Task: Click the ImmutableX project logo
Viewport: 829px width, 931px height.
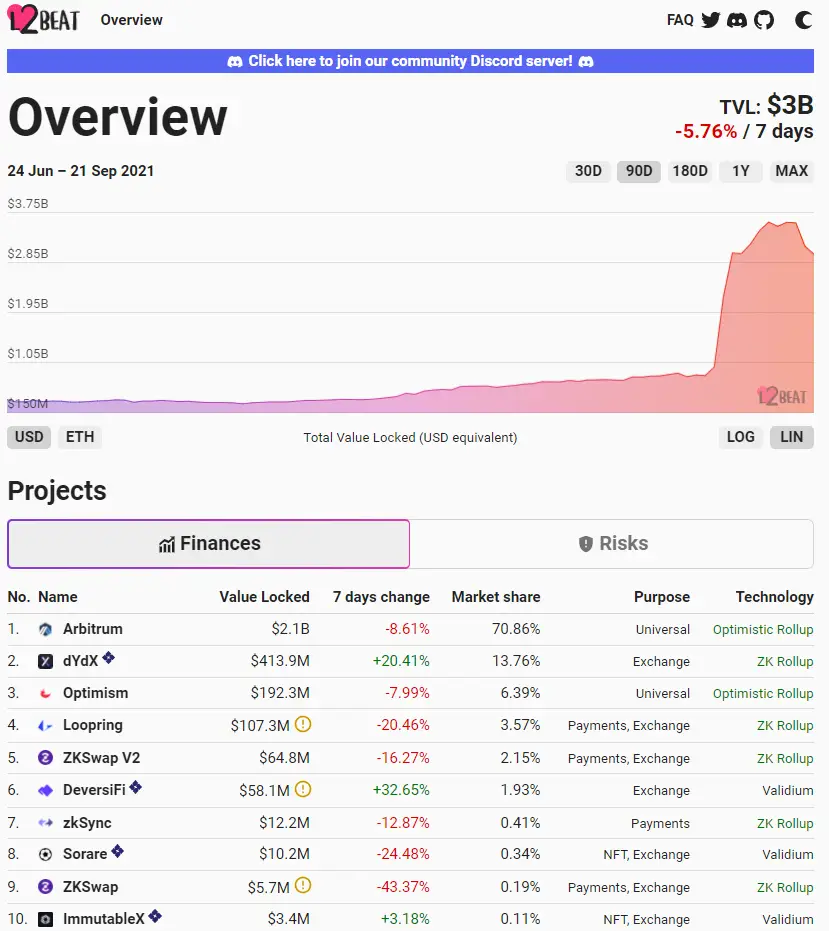Action: tap(45, 919)
